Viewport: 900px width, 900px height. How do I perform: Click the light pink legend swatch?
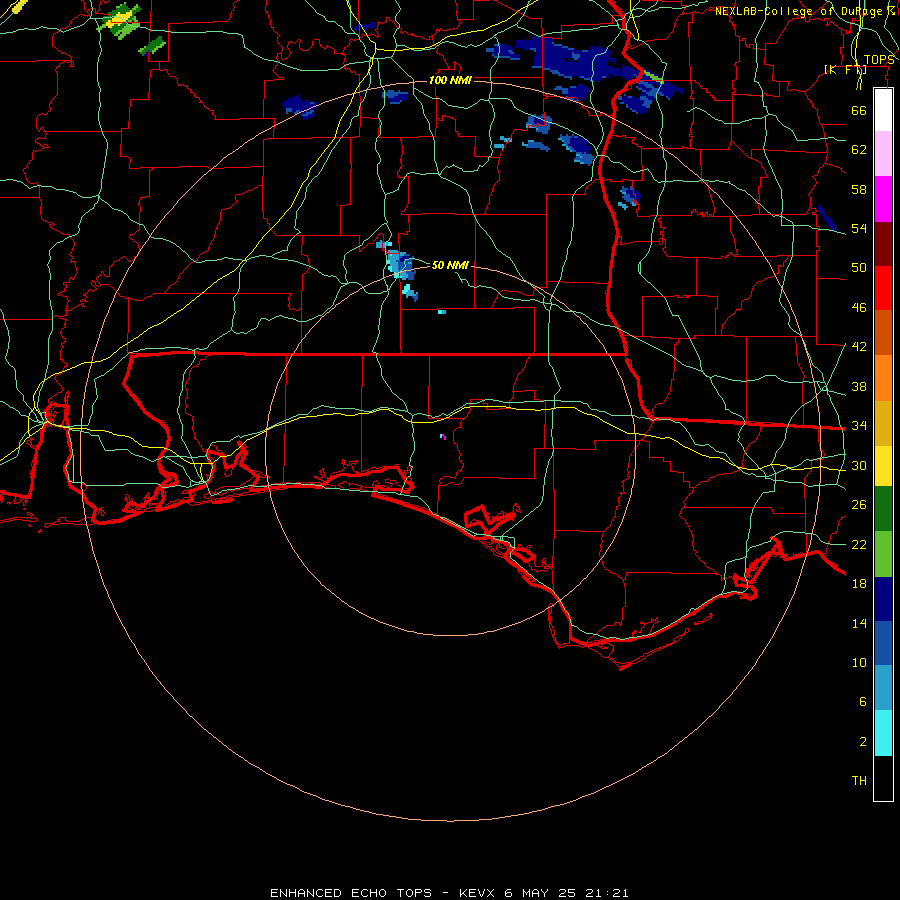point(883,153)
